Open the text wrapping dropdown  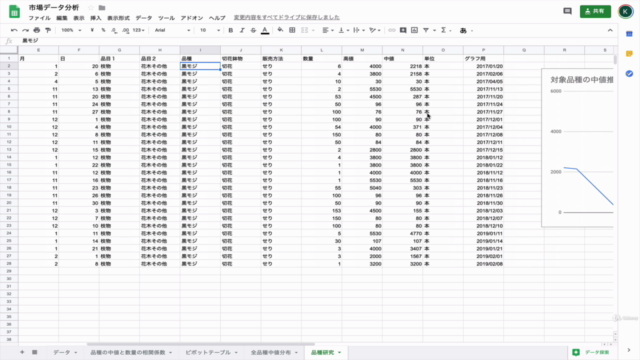coord(359,30)
